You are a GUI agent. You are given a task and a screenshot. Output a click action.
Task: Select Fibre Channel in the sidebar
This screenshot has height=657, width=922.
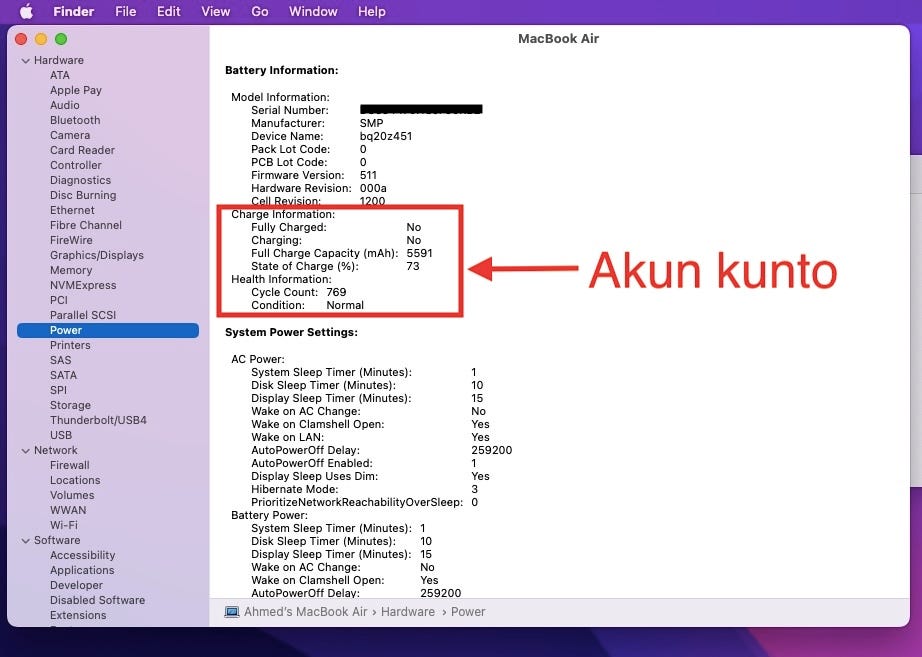click(86, 225)
